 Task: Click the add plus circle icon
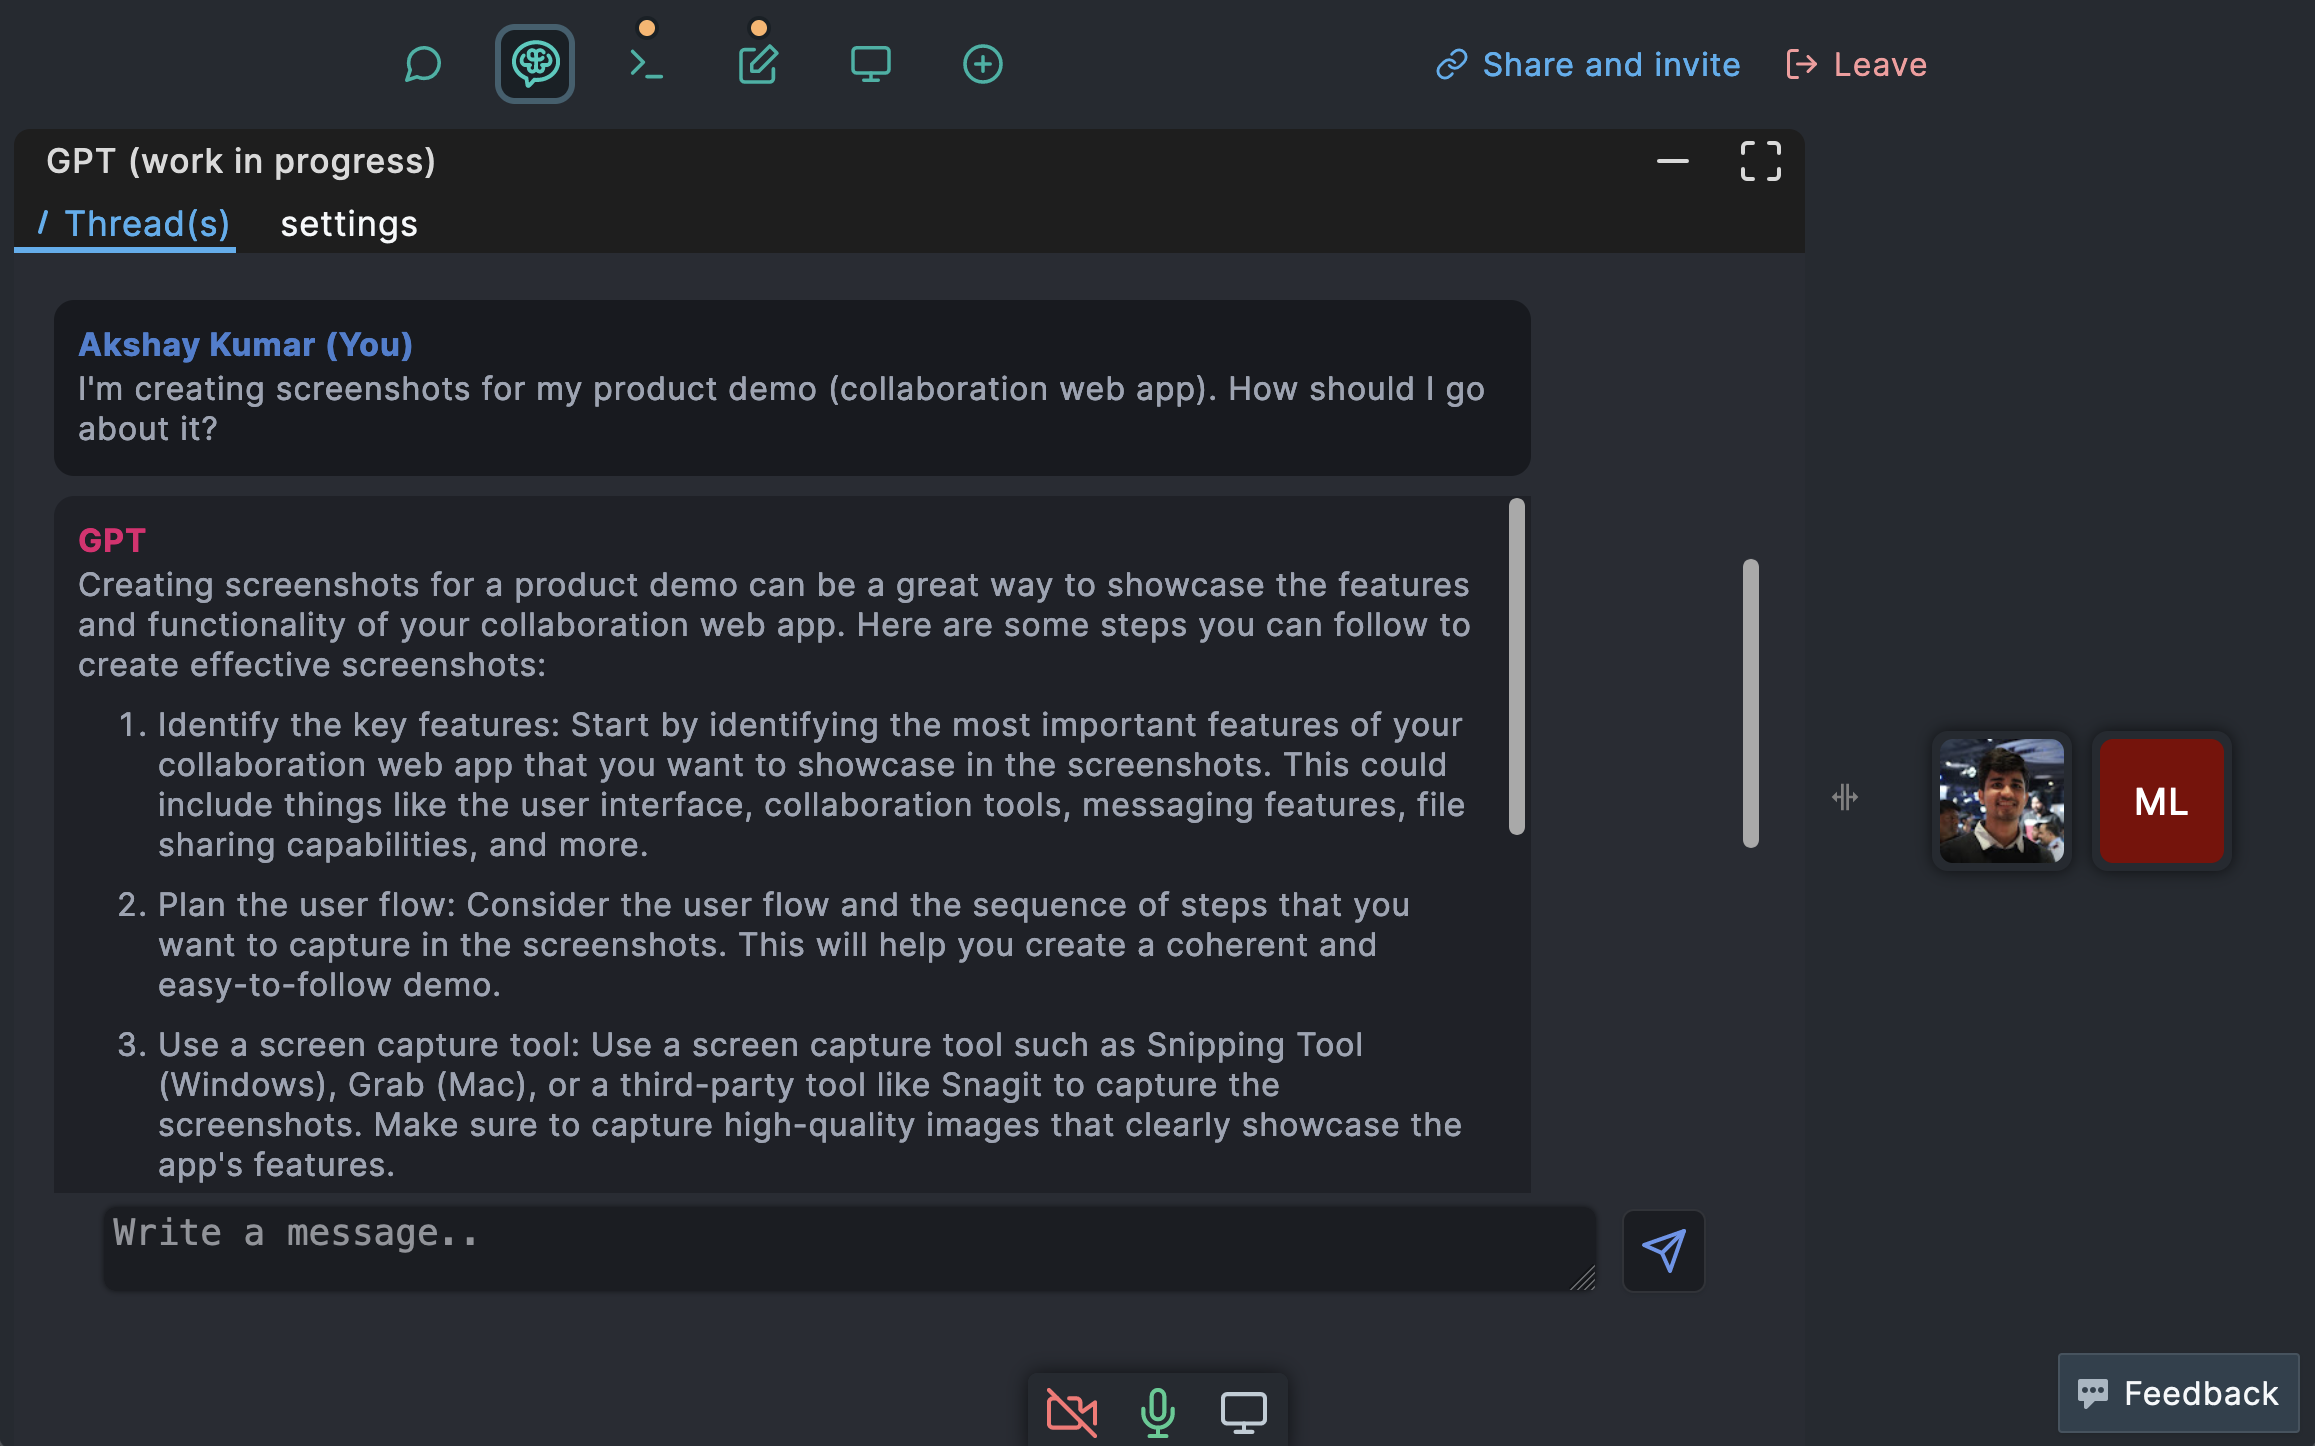(x=982, y=65)
